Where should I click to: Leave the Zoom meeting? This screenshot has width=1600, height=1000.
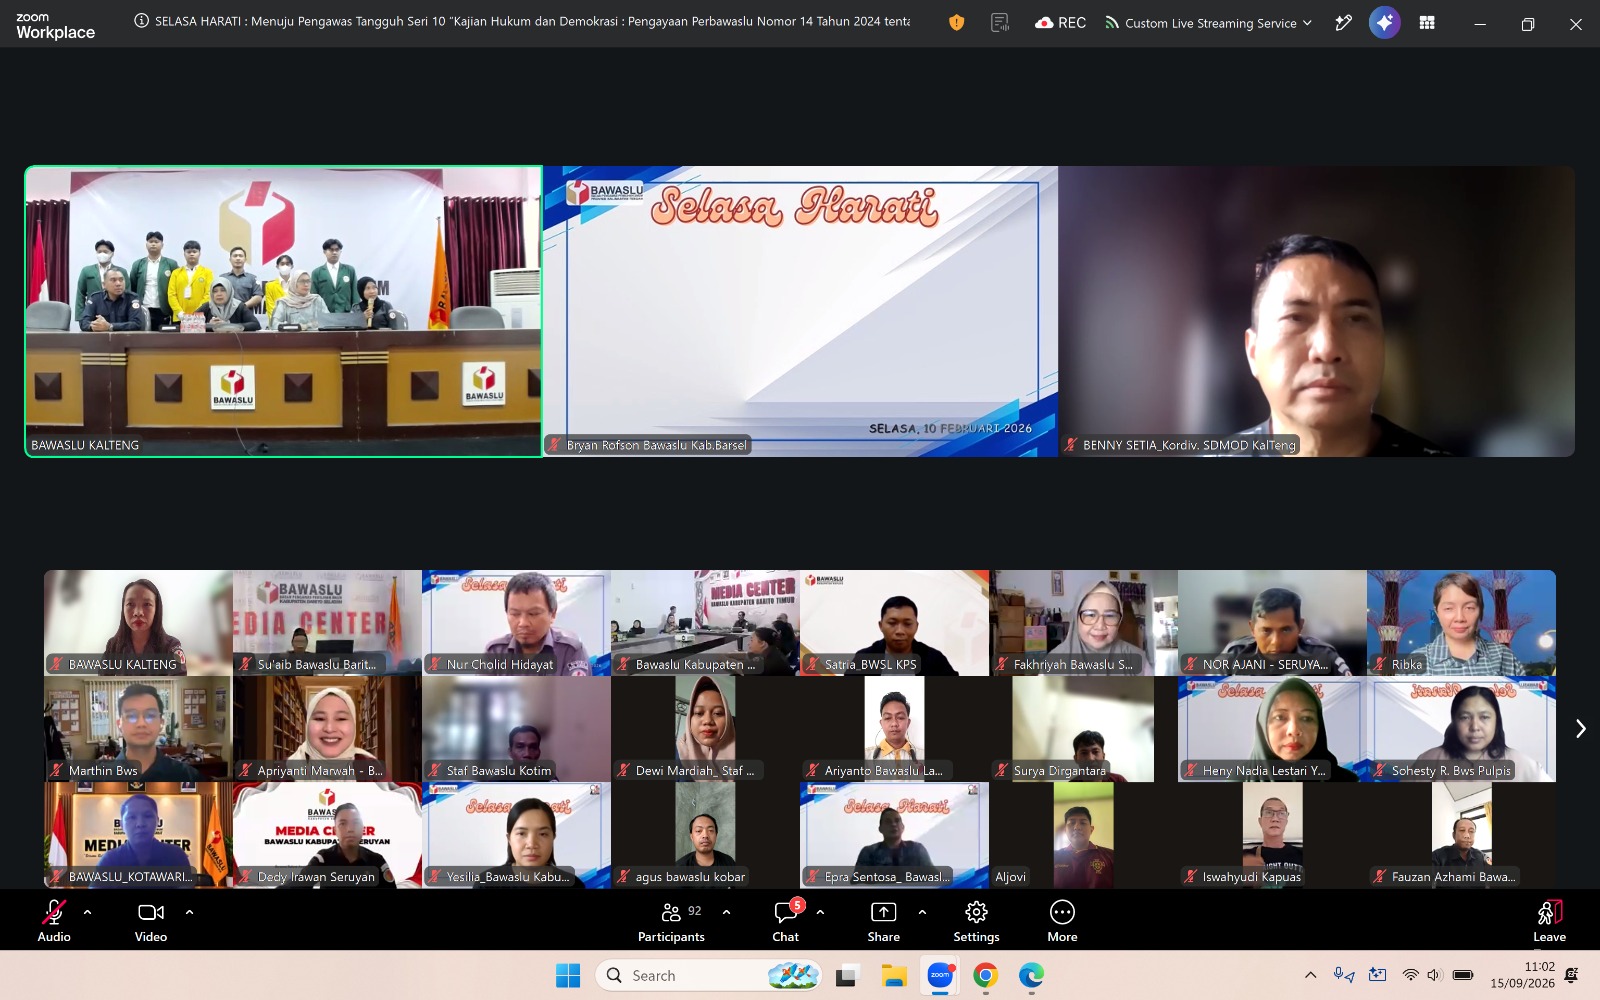point(1549,920)
